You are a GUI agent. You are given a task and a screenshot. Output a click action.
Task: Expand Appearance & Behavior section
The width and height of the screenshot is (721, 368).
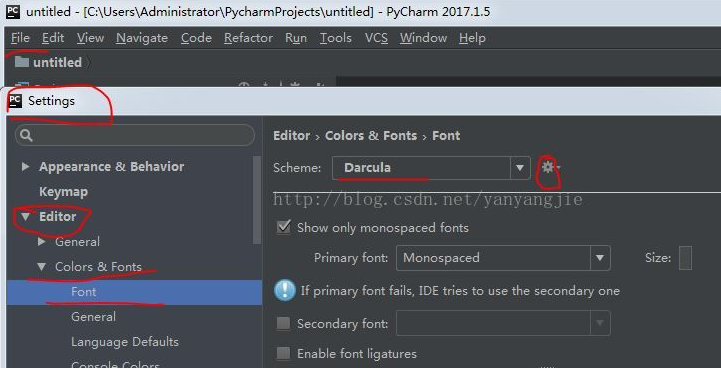25,167
